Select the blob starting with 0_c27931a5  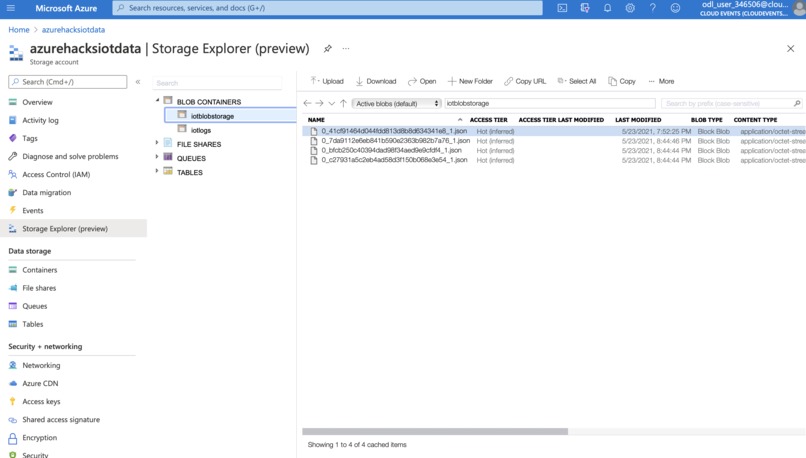point(394,160)
